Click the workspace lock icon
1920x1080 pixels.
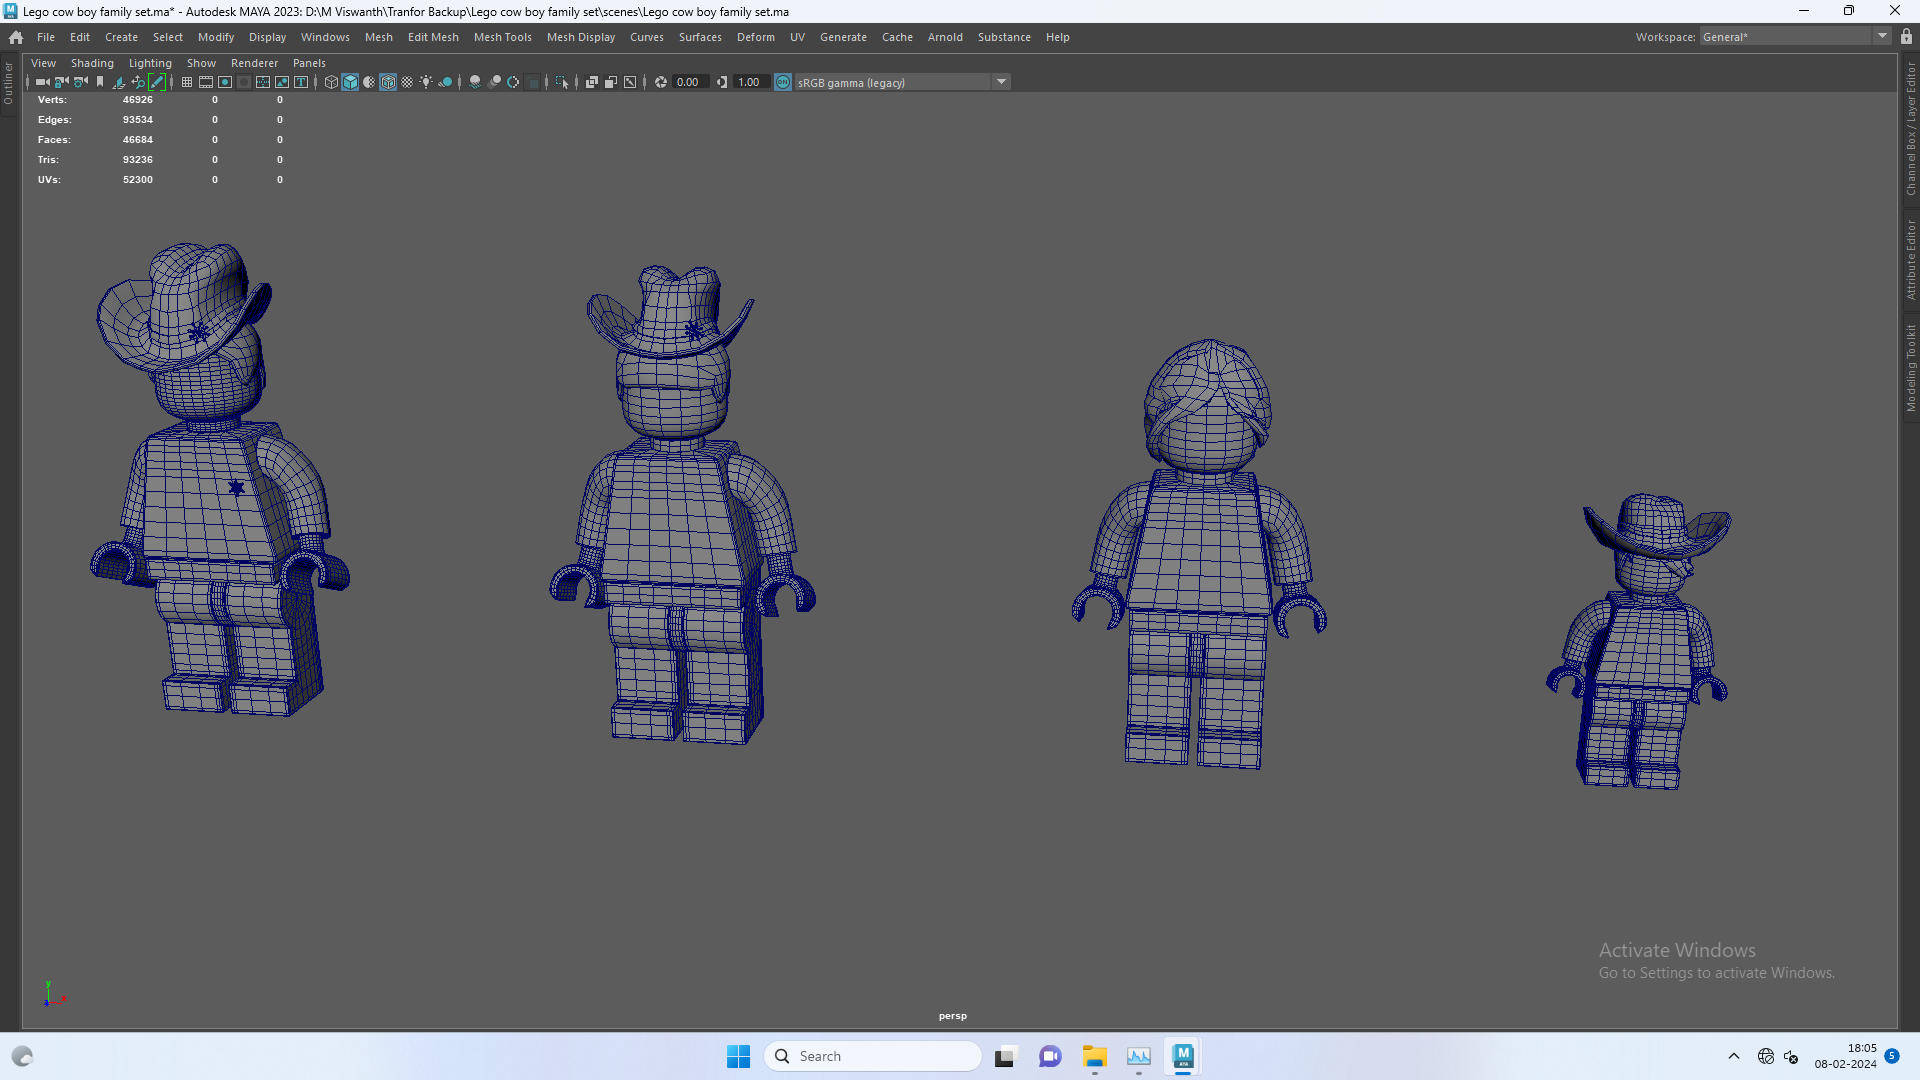point(1906,37)
